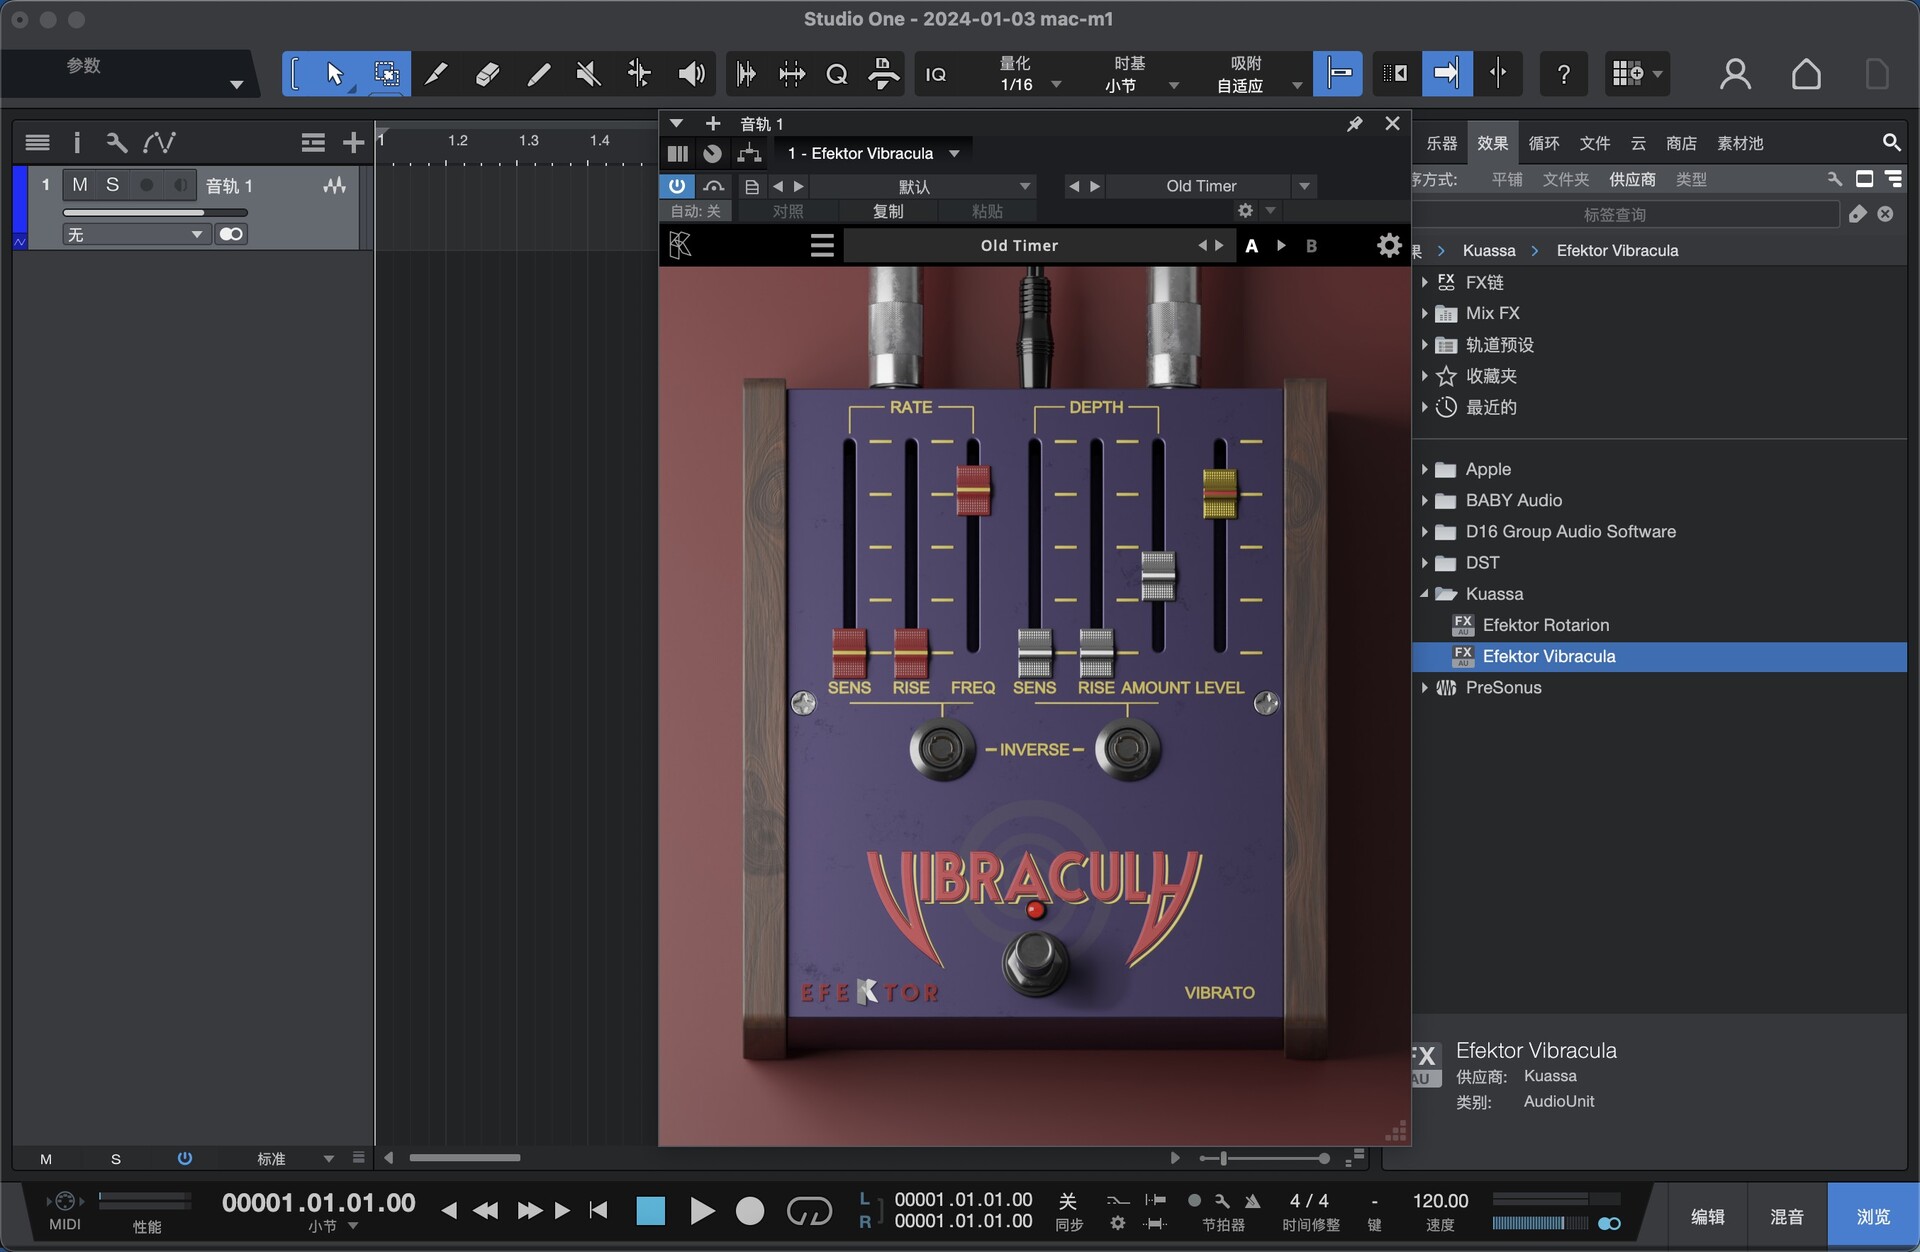Solo track 音轨 1

pos(113,185)
